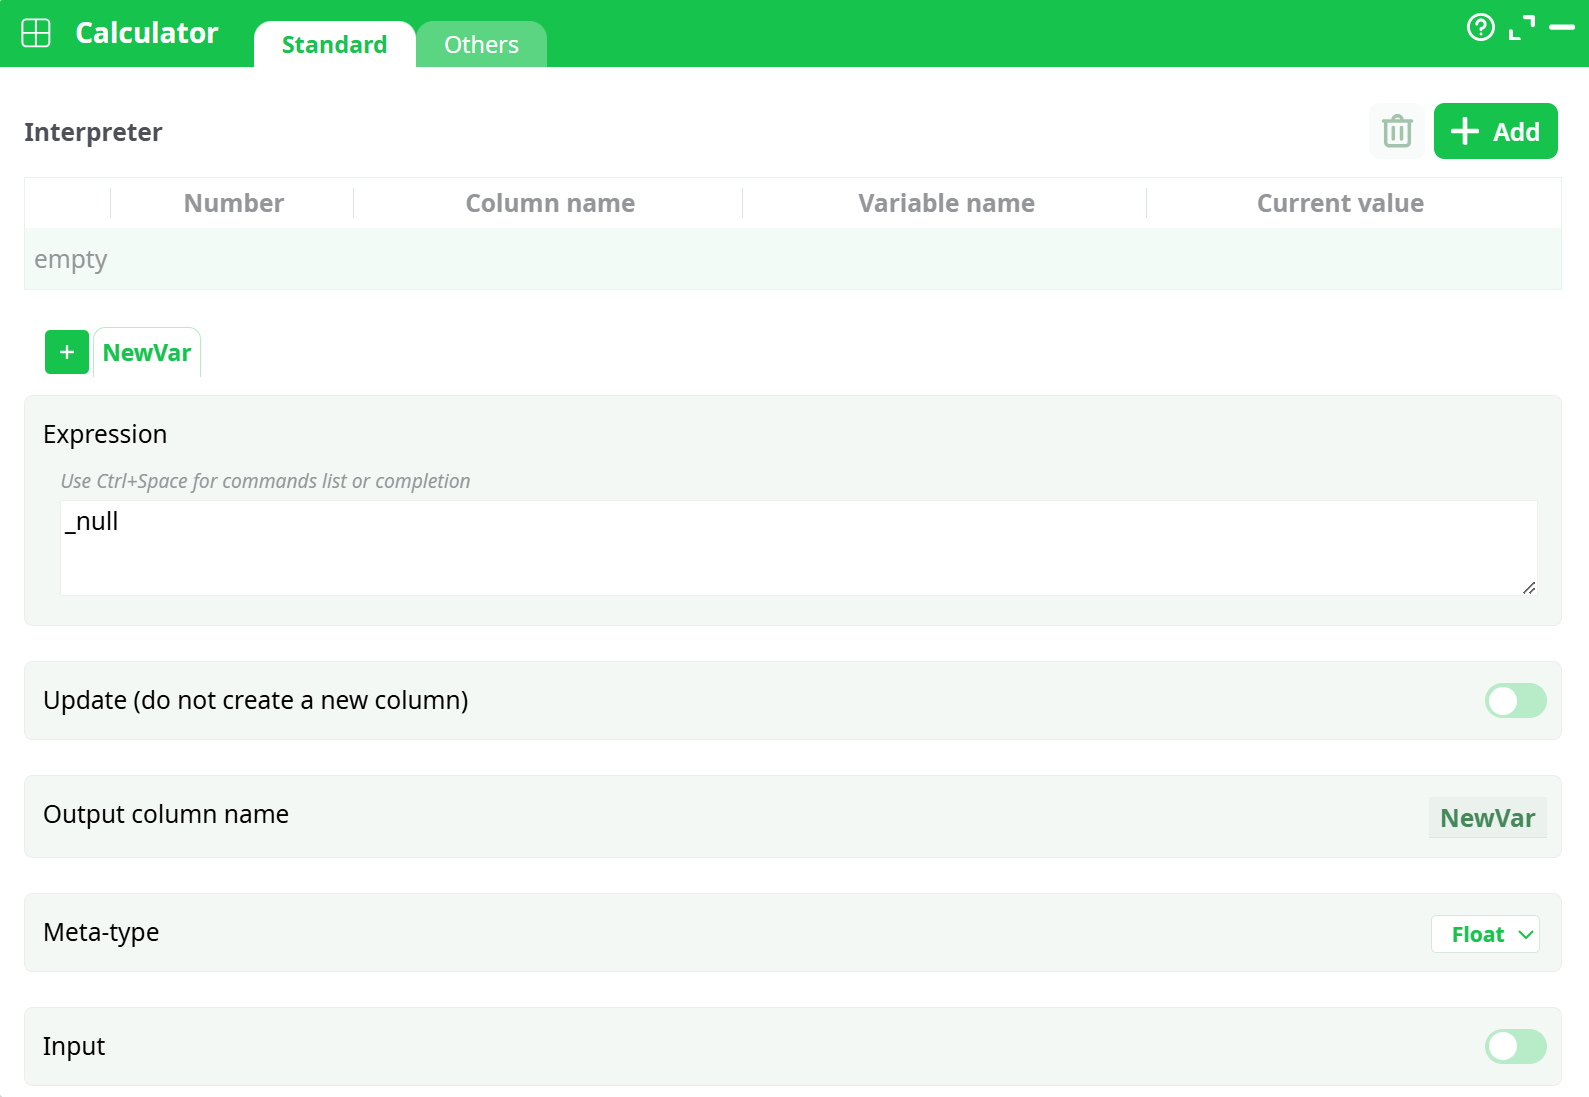Click the minimize dash icon
Viewport: 1589px width, 1097px height.
coord(1561,28)
